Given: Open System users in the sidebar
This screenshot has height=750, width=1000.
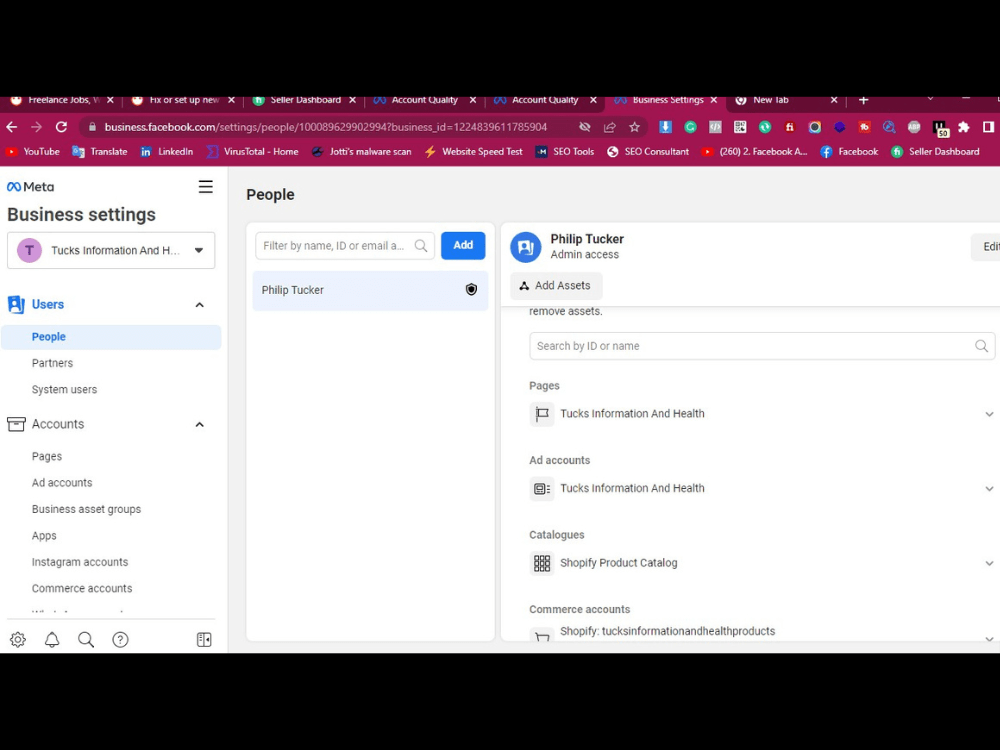Looking at the screenshot, I should point(64,389).
